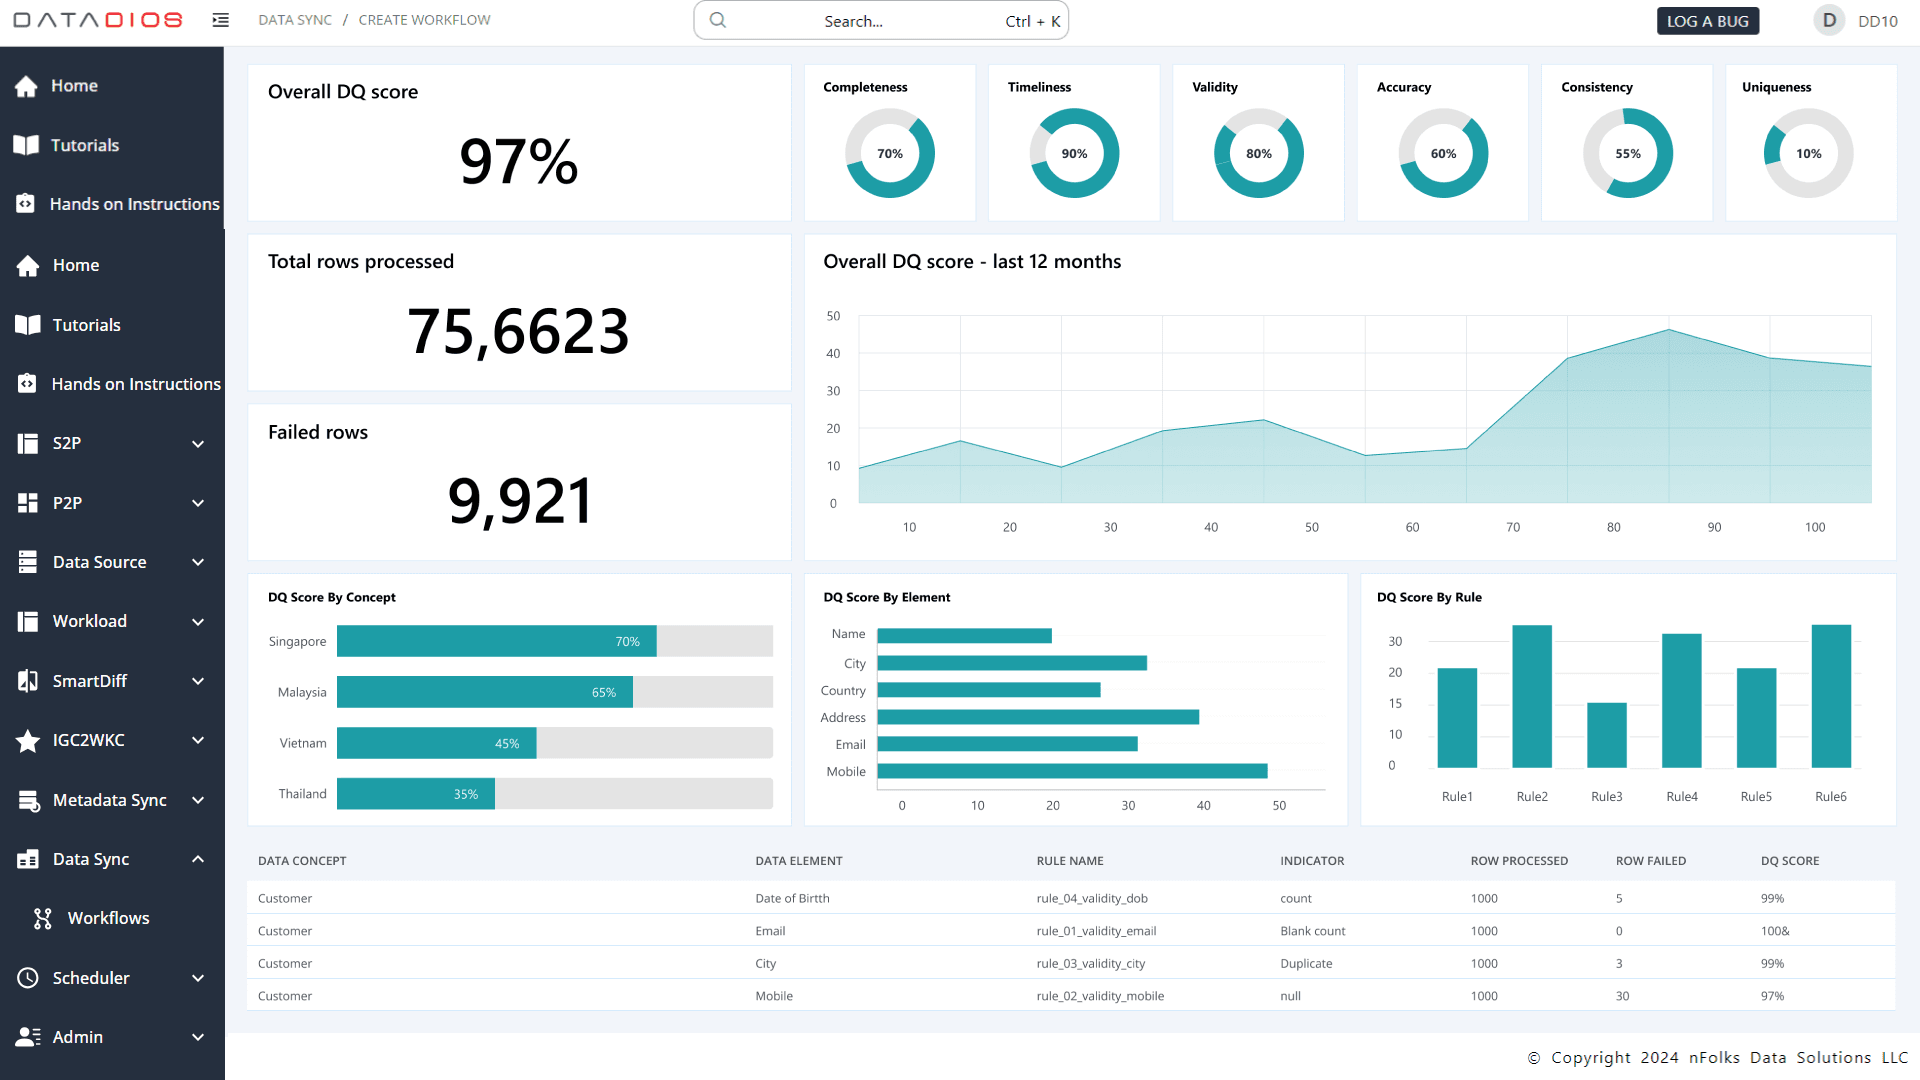
Task: Expand the Workload section
Action: click(x=197, y=621)
